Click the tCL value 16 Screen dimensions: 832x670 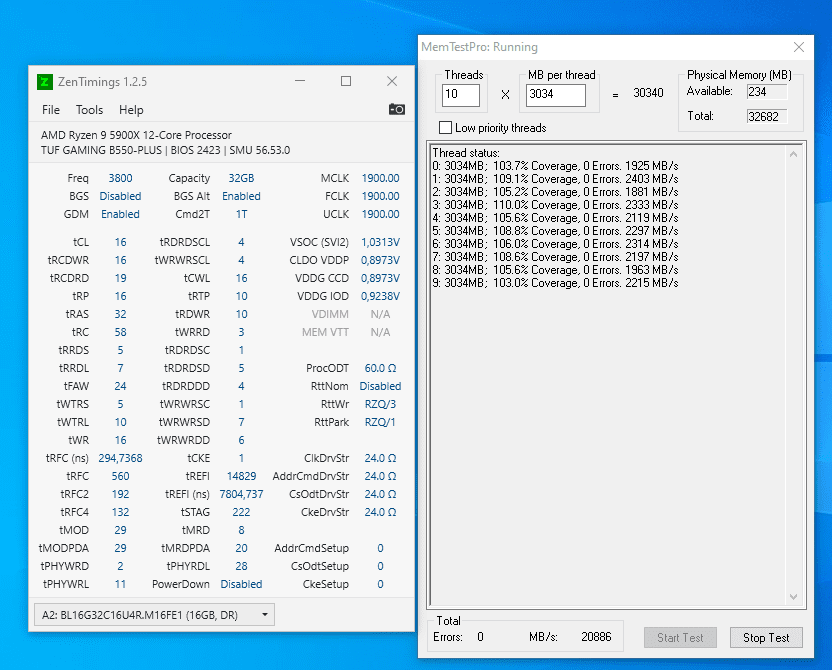(120, 242)
